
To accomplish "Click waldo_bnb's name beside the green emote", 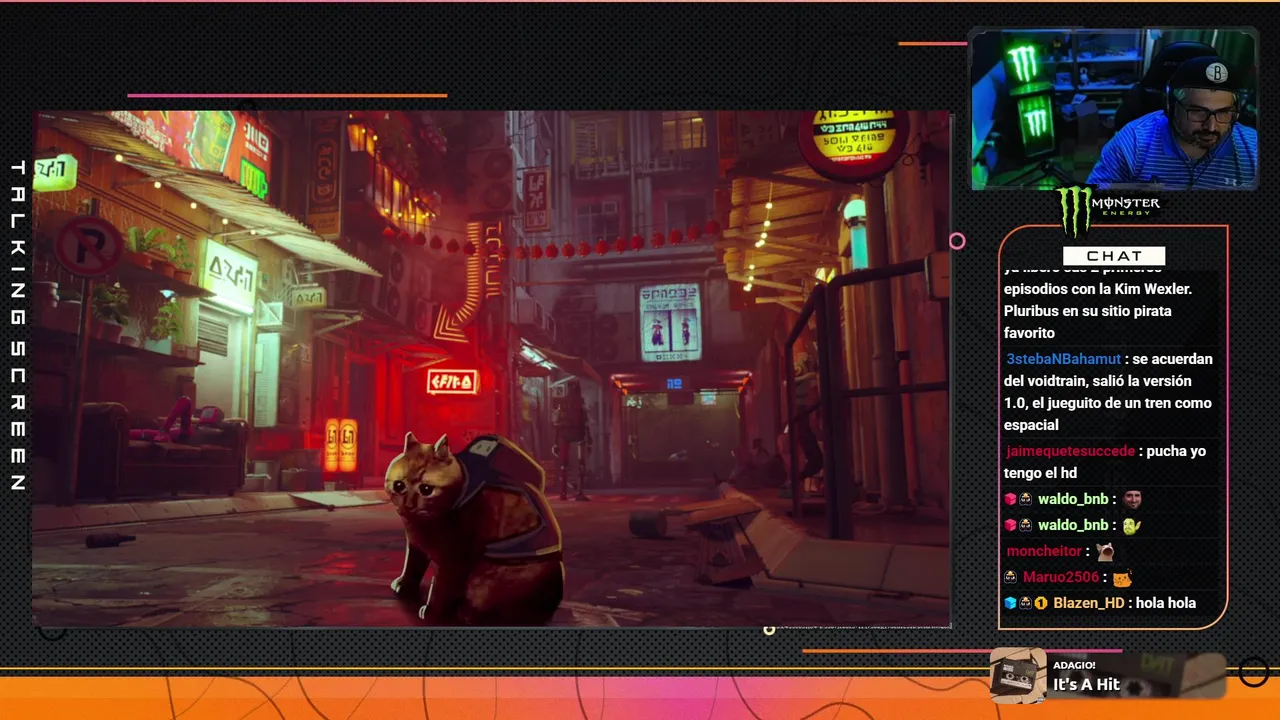I will pos(1073,525).
